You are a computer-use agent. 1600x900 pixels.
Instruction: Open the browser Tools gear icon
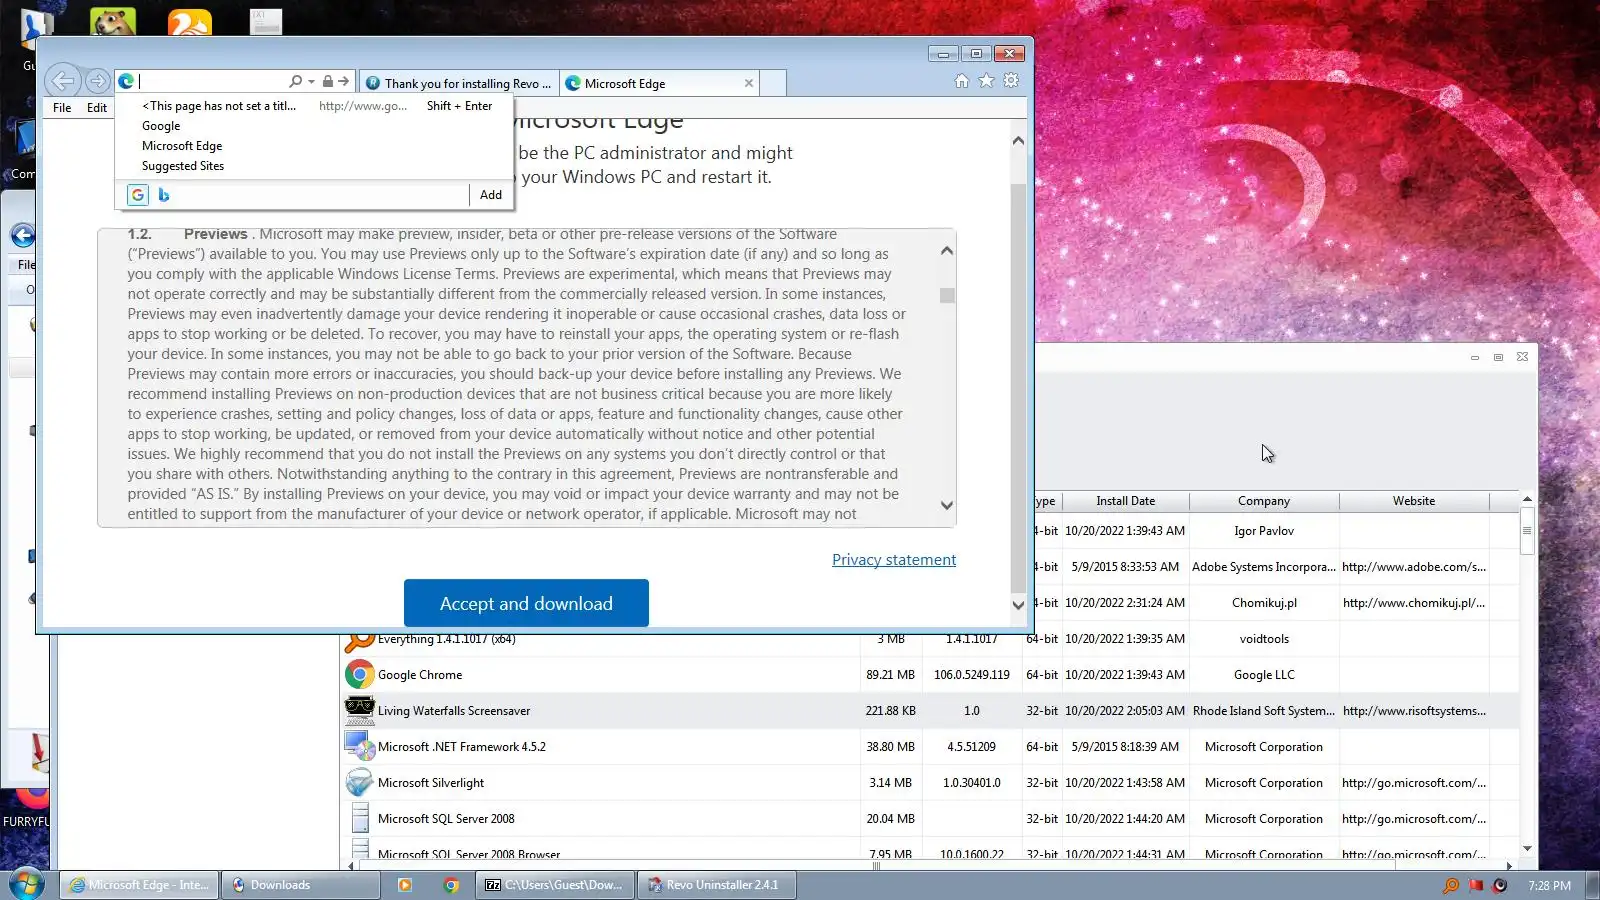coord(1011,81)
